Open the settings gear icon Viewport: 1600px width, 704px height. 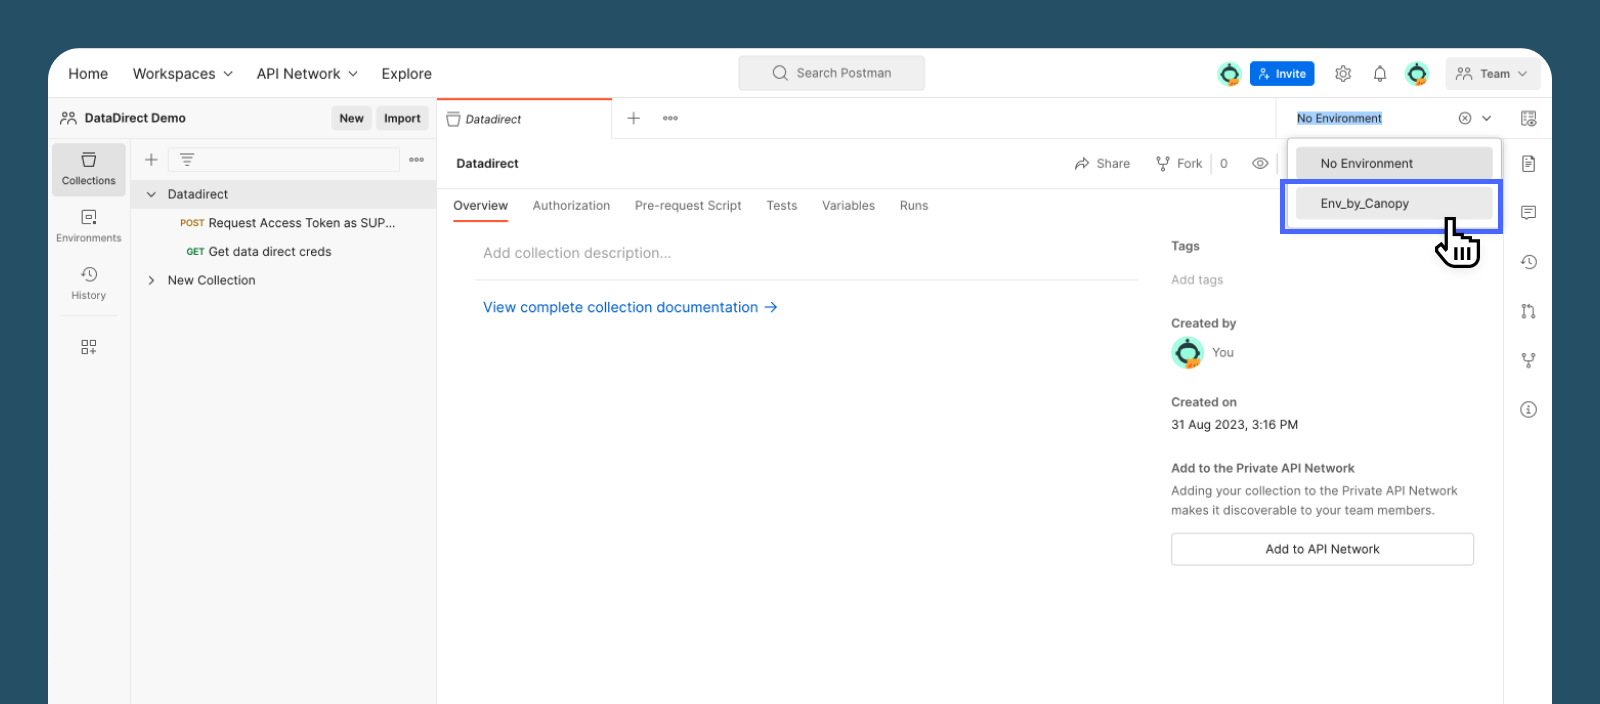click(1343, 74)
